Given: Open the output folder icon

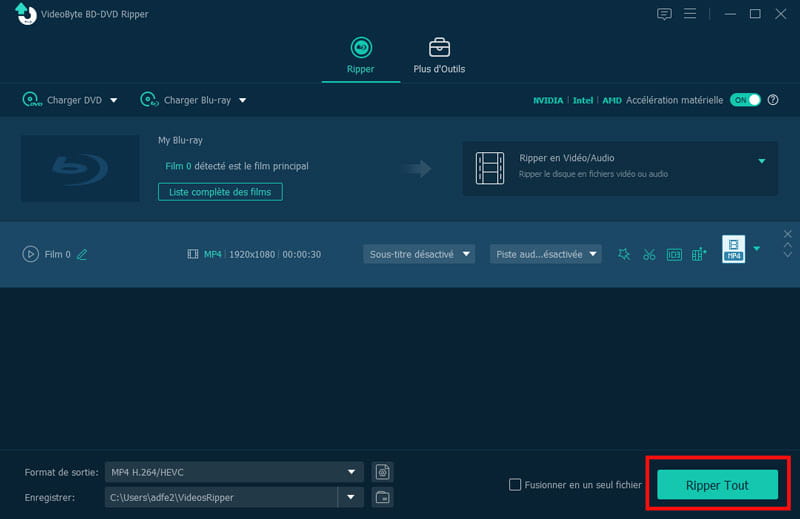Looking at the screenshot, I should click(383, 497).
